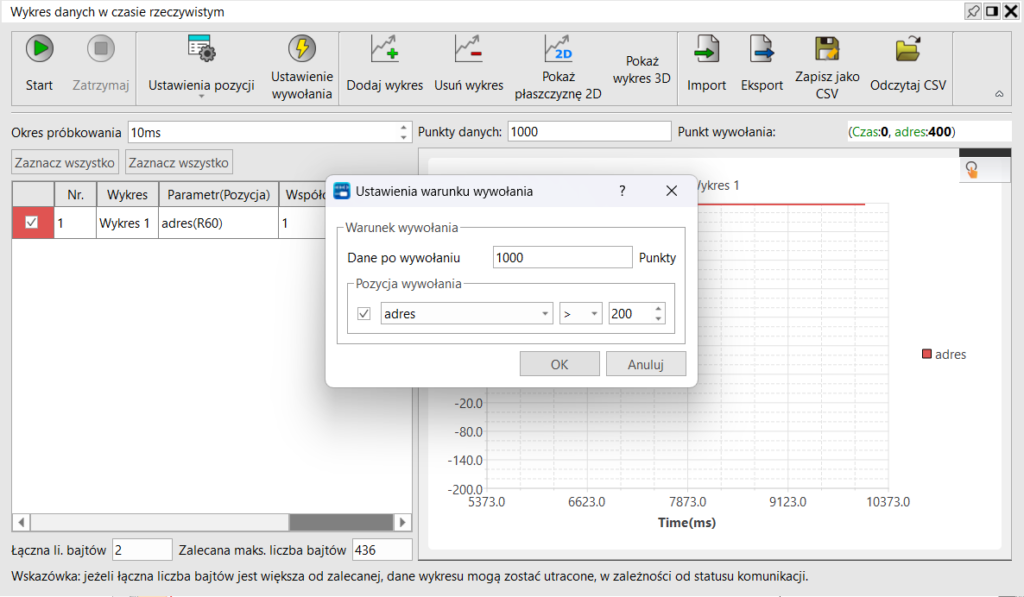Toggle the Wykres 1 row checkbox
Screen dimensions: 1024x597
(x=31, y=223)
